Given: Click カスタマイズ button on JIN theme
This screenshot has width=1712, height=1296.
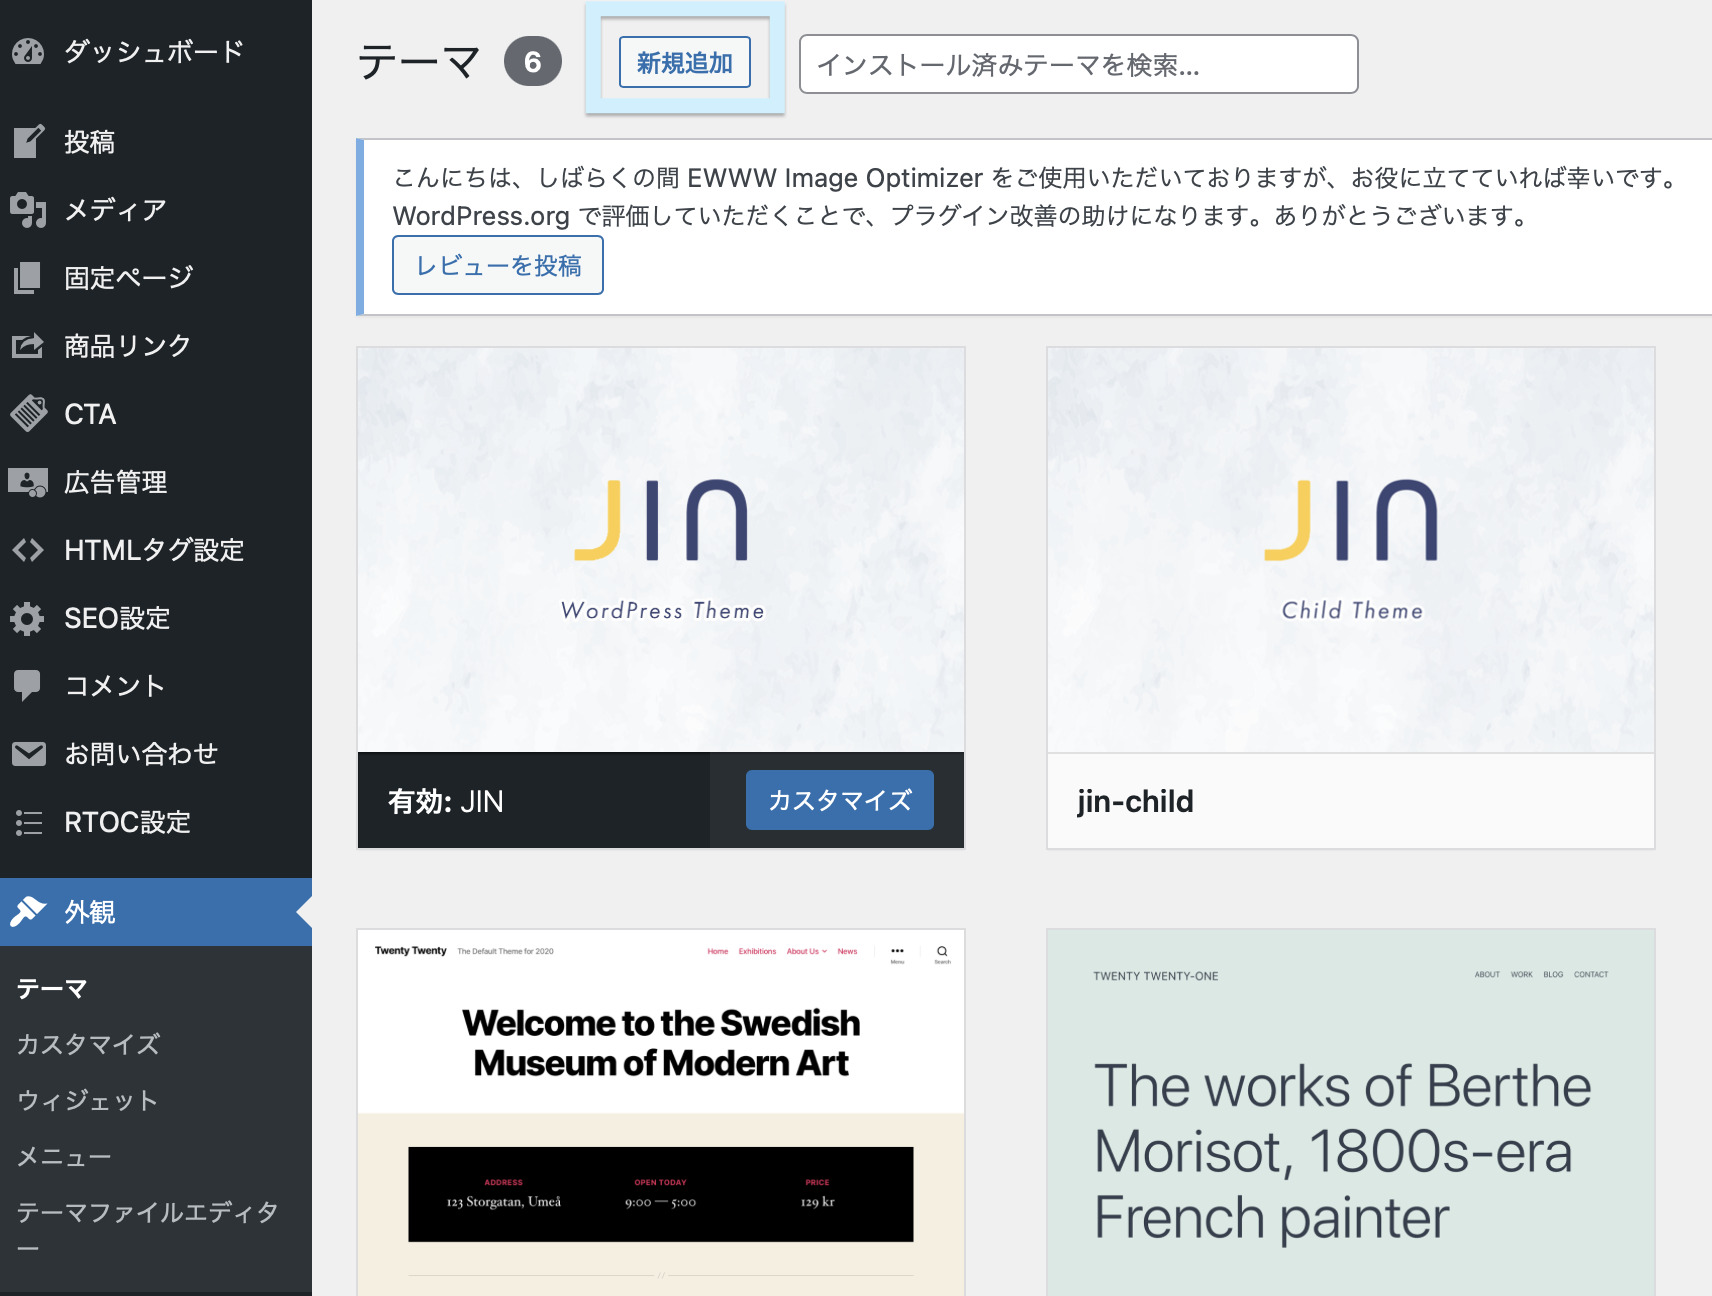Looking at the screenshot, I should click(840, 800).
